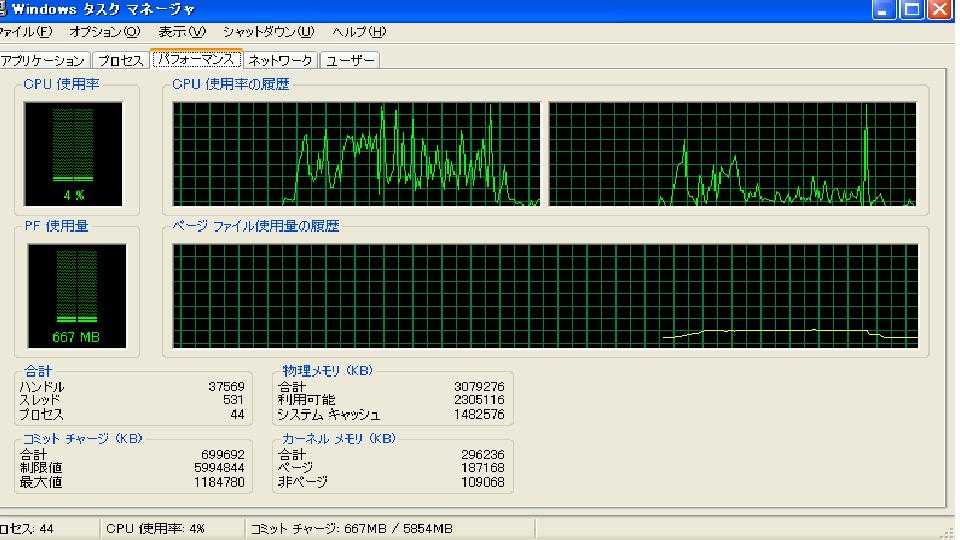Click status bar コミット チャージ: 667MB / 5854MB
The width and height of the screenshot is (960, 540).
(351, 528)
